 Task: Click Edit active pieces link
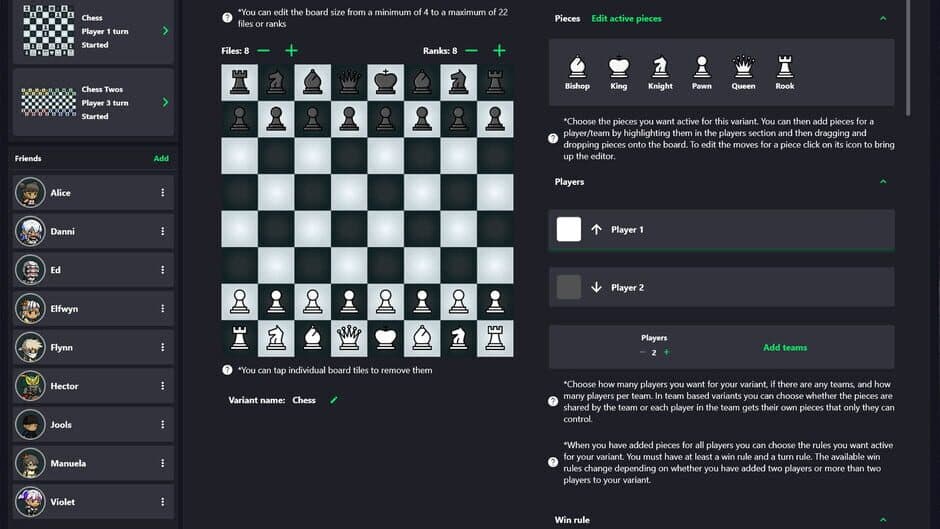(626, 19)
